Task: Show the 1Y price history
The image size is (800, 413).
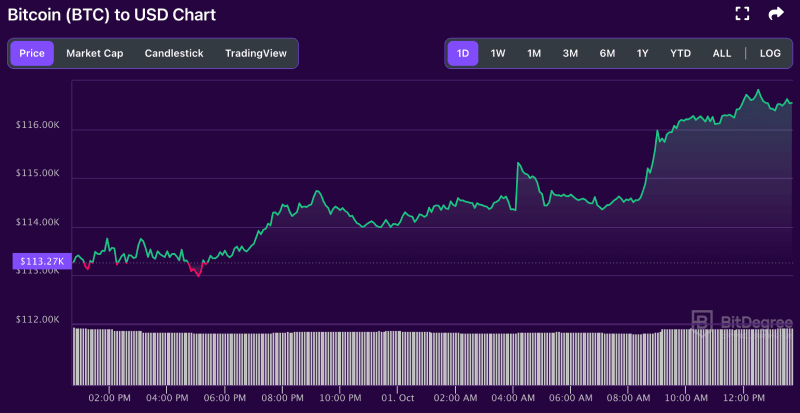Action: [x=642, y=53]
